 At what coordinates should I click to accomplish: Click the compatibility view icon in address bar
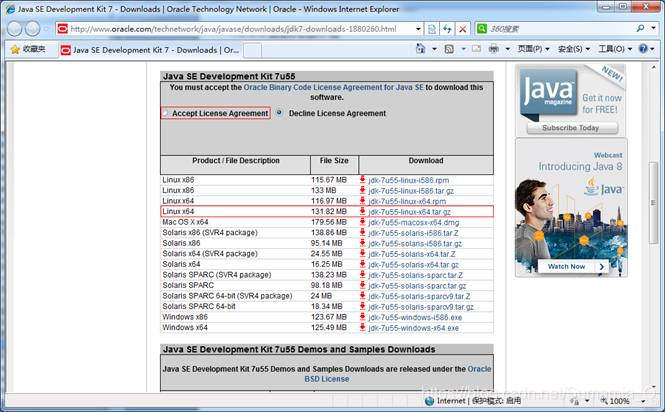pyautogui.click(x=432, y=29)
